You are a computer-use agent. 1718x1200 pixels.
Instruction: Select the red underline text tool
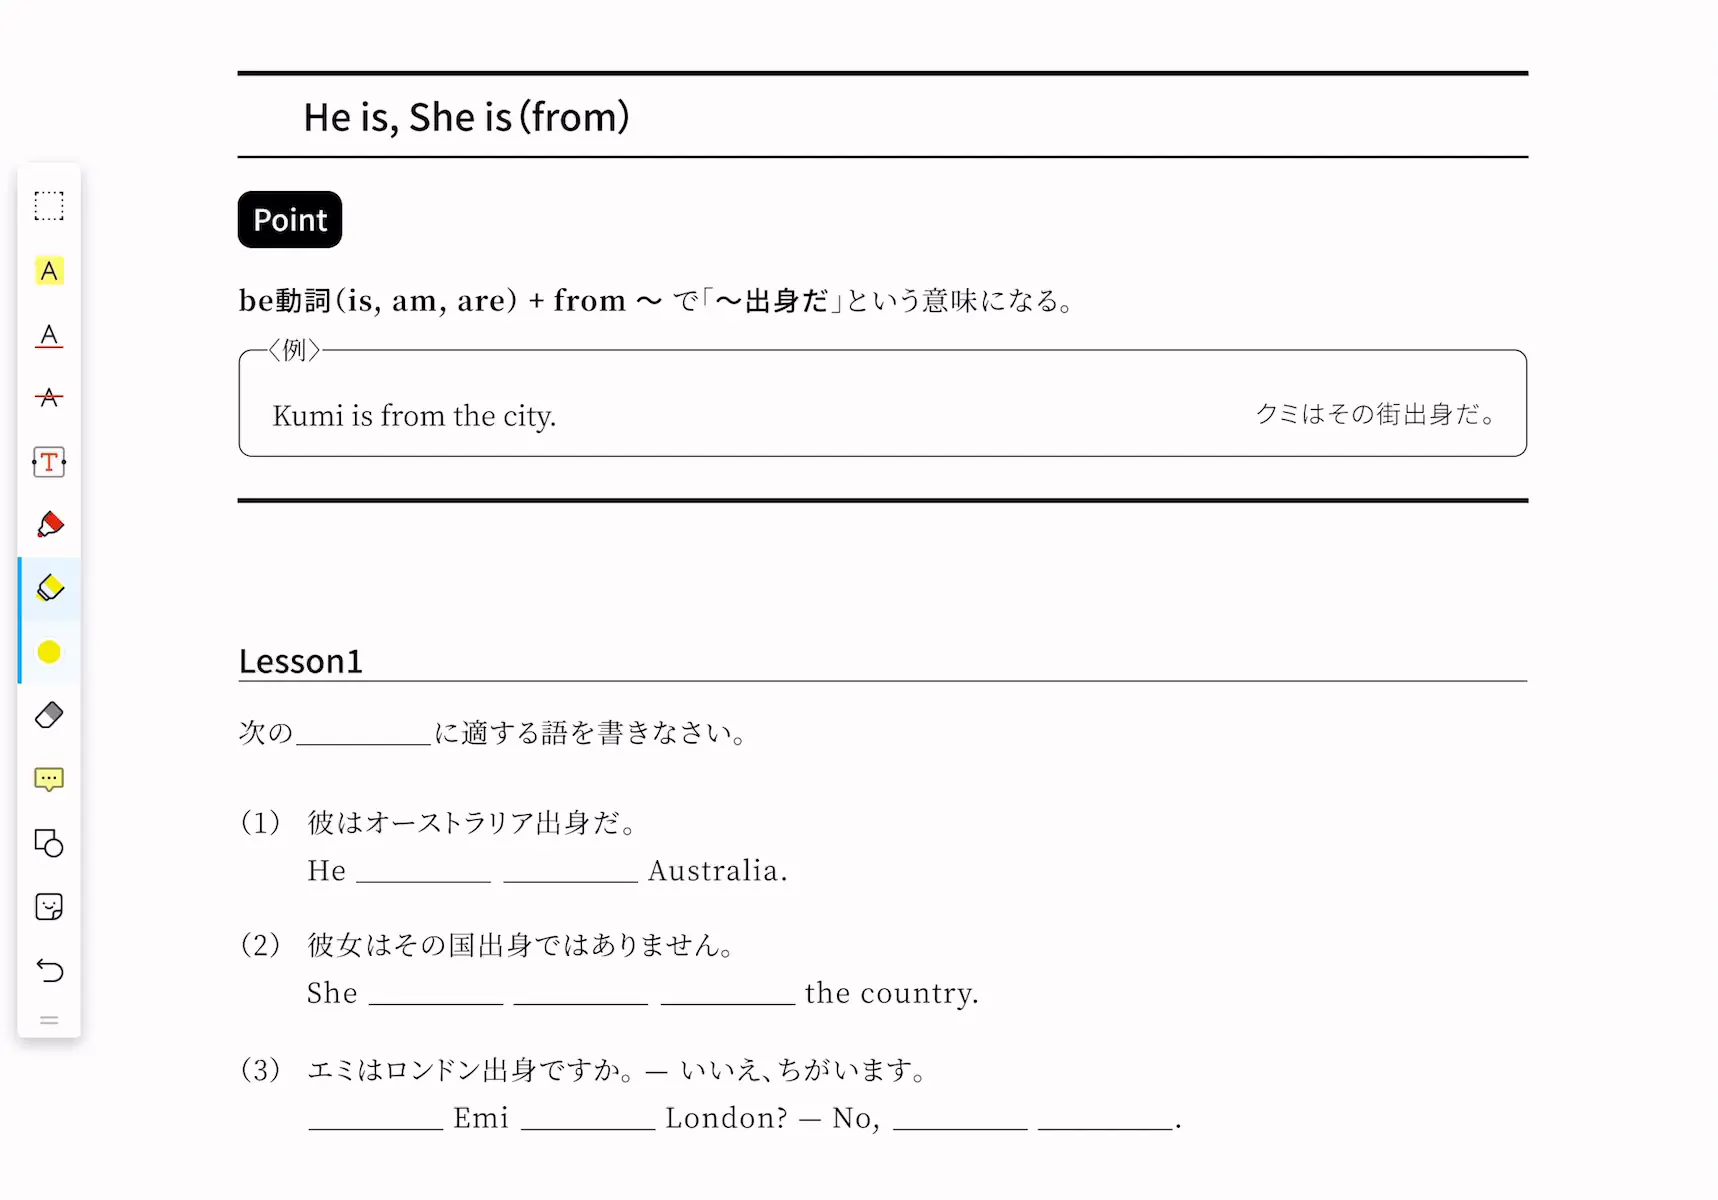49,335
